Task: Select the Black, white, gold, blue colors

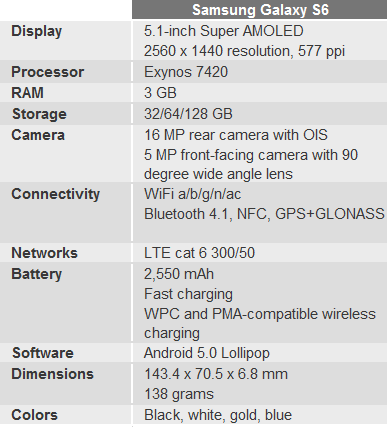Action: click(x=218, y=415)
